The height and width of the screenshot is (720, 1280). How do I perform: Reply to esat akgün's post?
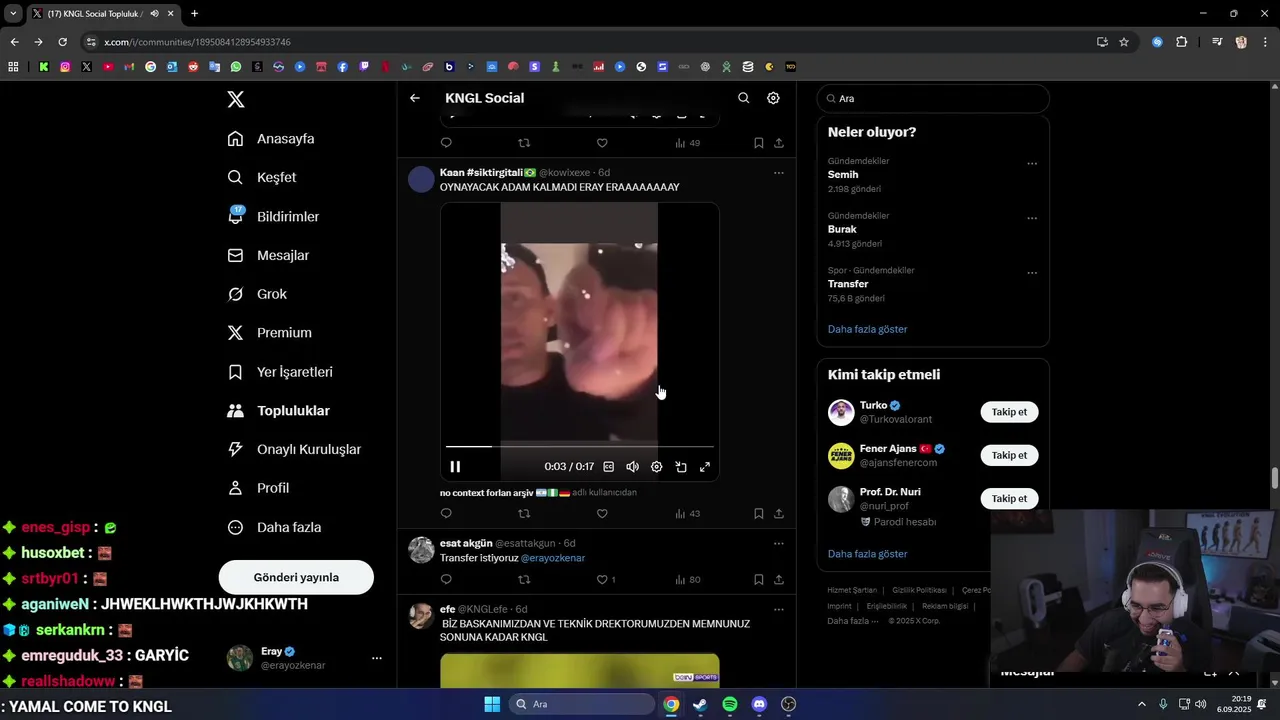pyautogui.click(x=446, y=580)
